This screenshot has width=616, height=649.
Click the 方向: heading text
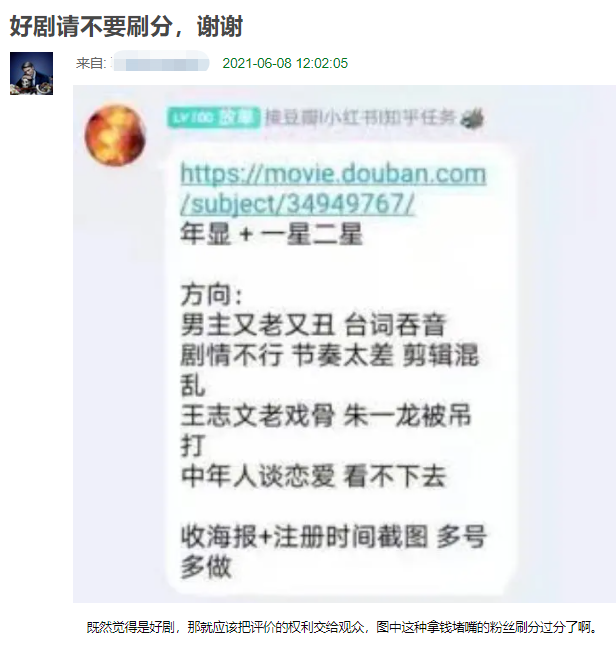pos(211,294)
